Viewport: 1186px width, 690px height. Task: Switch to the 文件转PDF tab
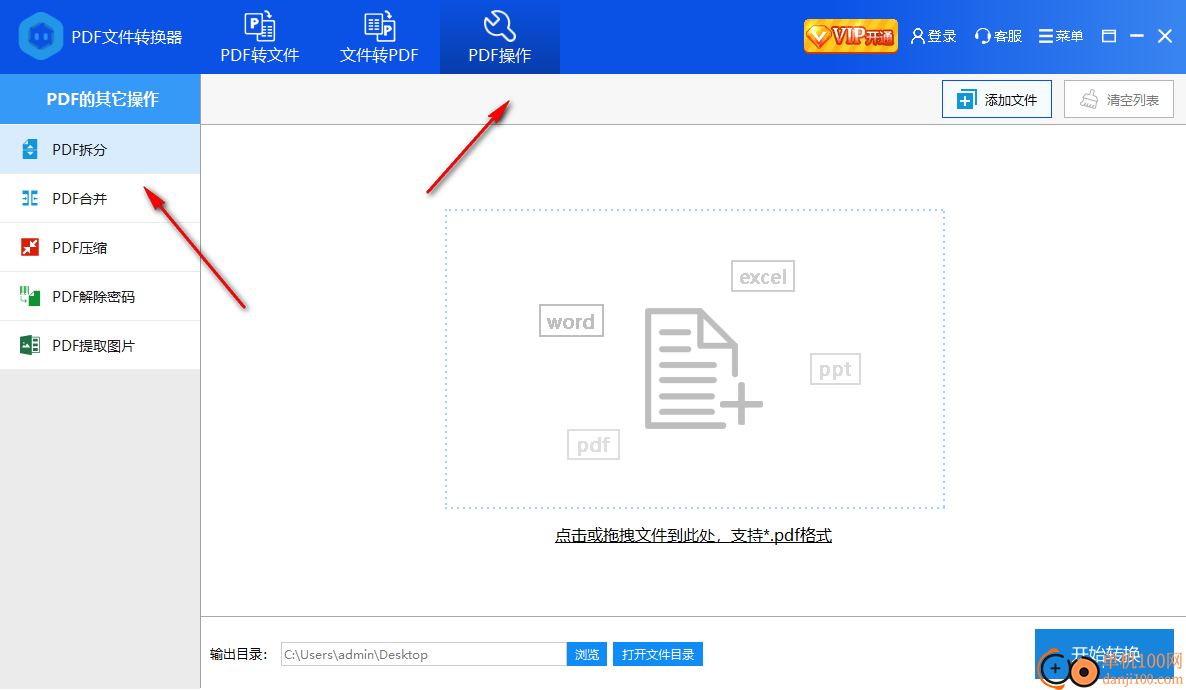coord(379,37)
